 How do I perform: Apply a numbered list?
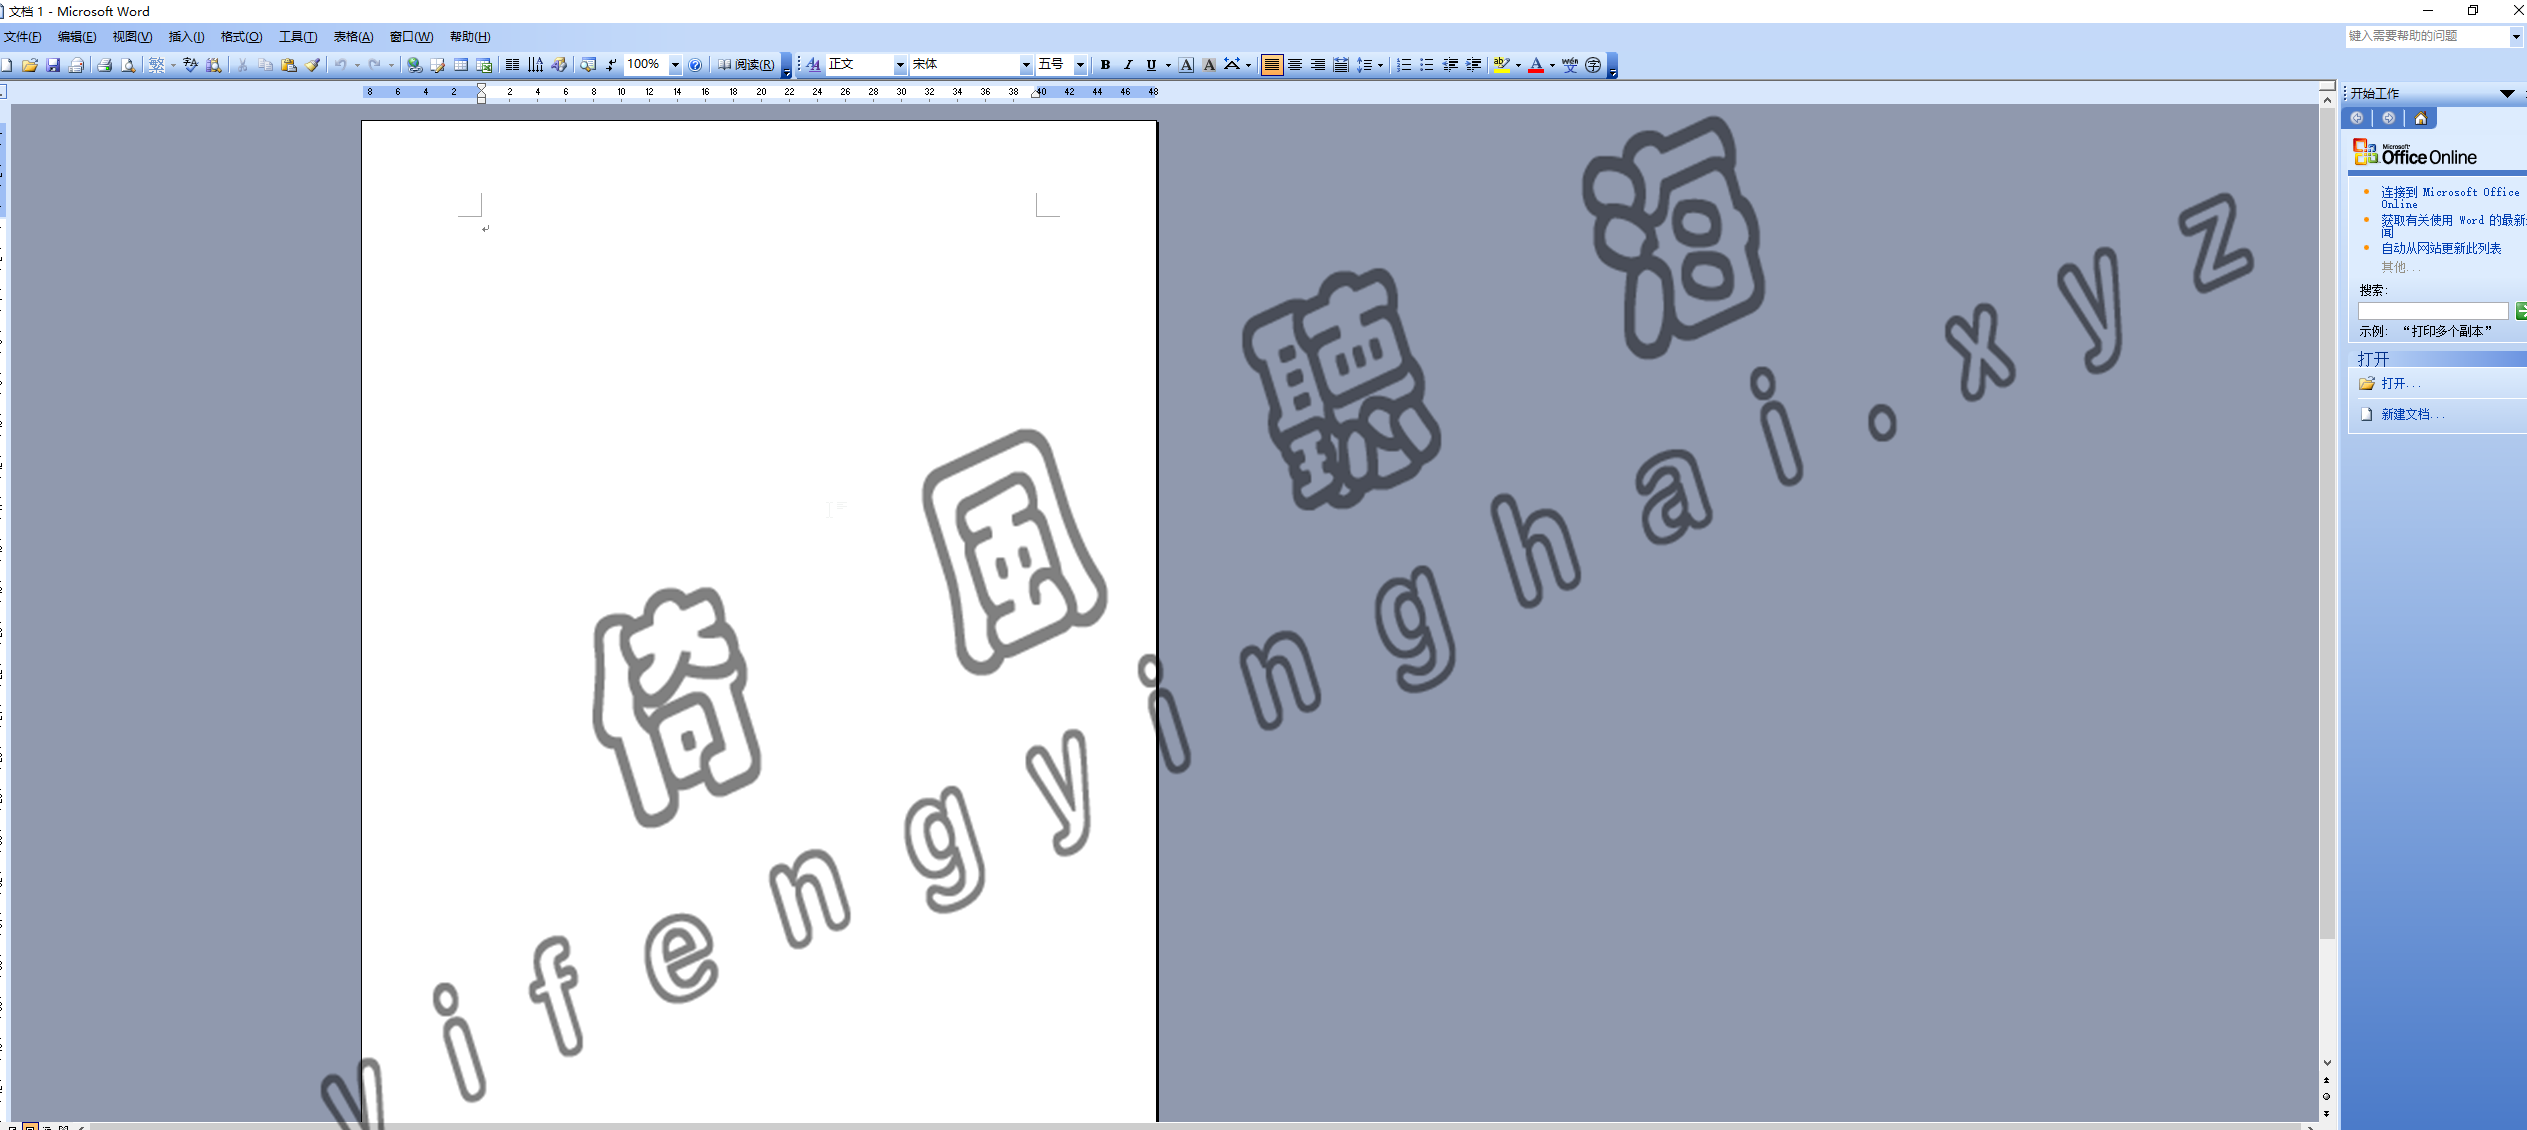tap(1404, 65)
